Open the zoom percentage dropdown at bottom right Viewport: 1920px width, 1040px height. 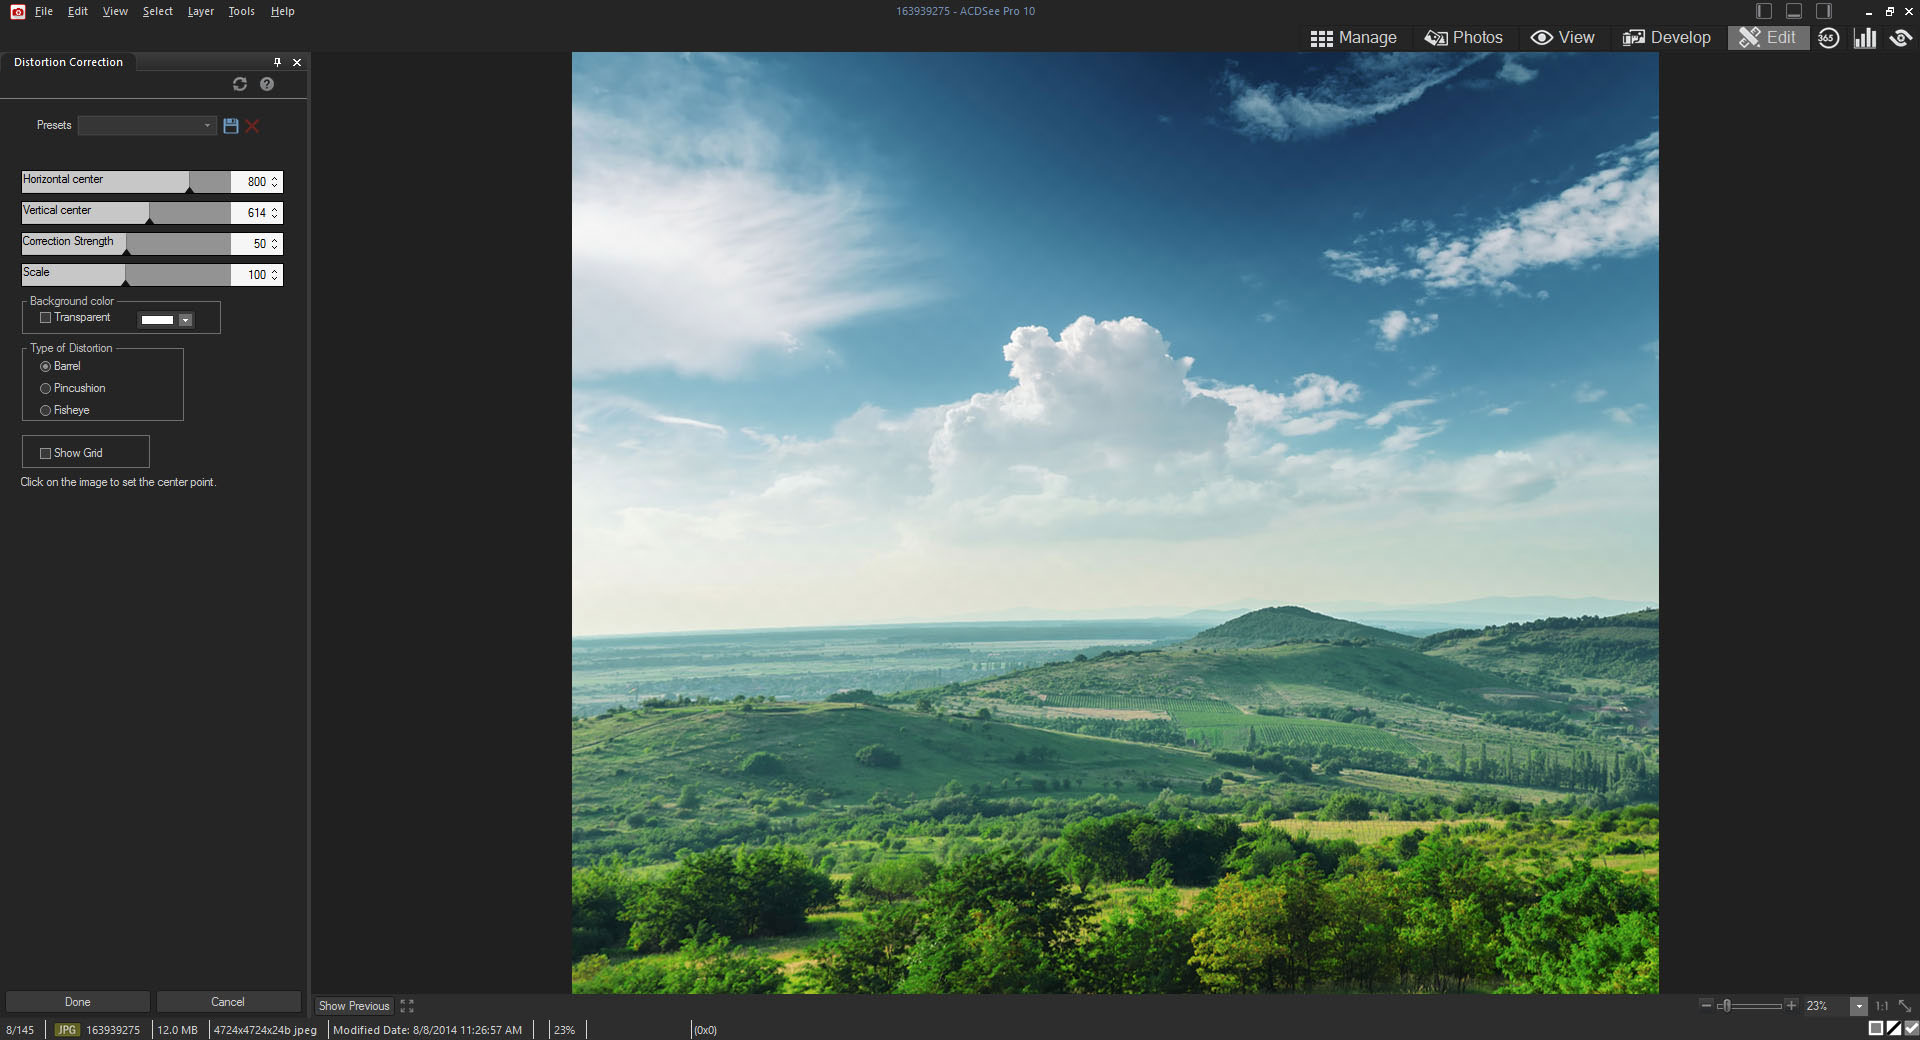[1859, 1007]
